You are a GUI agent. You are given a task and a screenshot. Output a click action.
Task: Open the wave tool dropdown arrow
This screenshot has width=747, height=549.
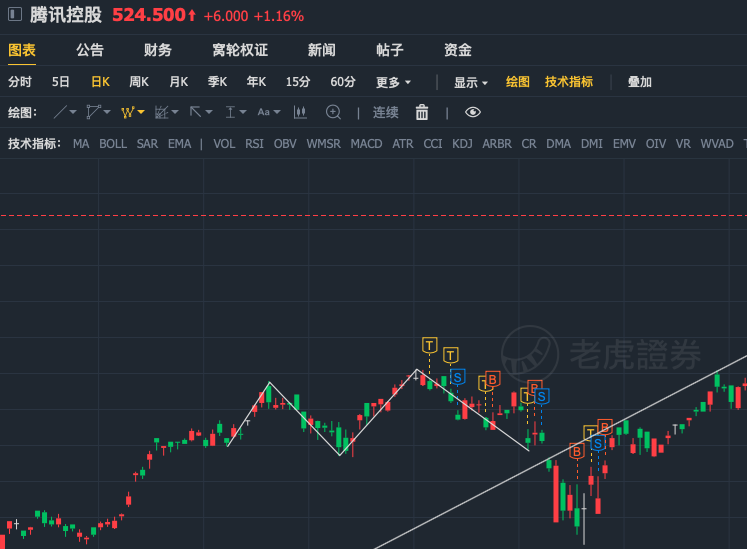pyautogui.click(x=141, y=112)
